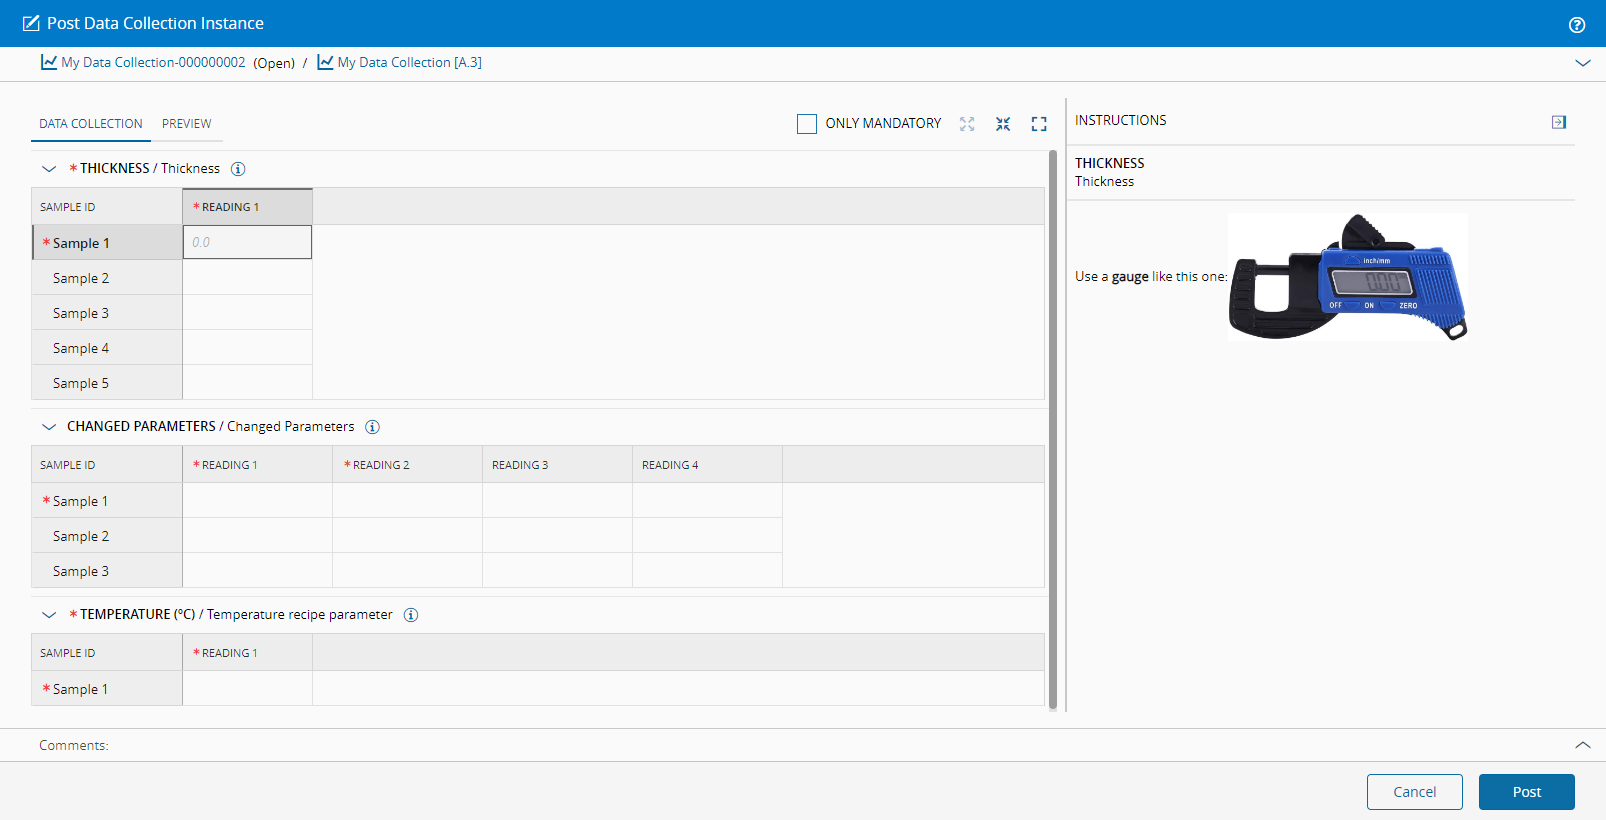Select the Data Collection tab
Image resolution: width=1606 pixels, height=820 pixels.
pos(91,124)
